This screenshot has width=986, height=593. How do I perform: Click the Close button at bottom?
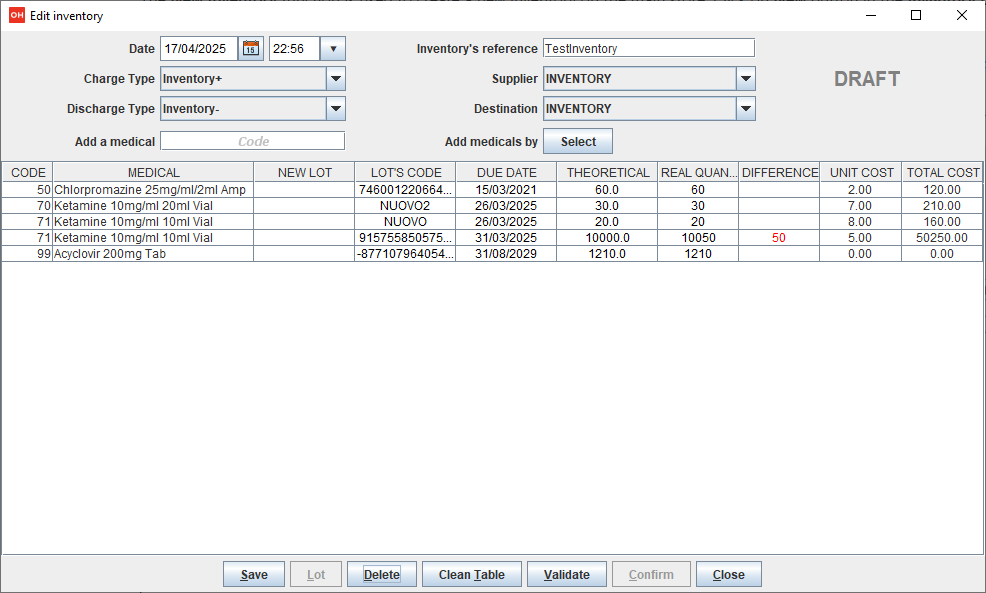[728, 574]
